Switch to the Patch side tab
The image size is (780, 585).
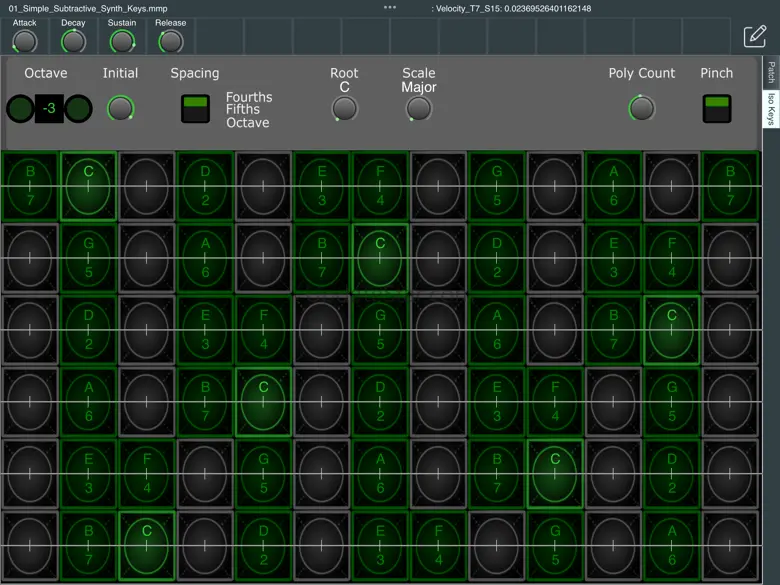(x=771, y=73)
